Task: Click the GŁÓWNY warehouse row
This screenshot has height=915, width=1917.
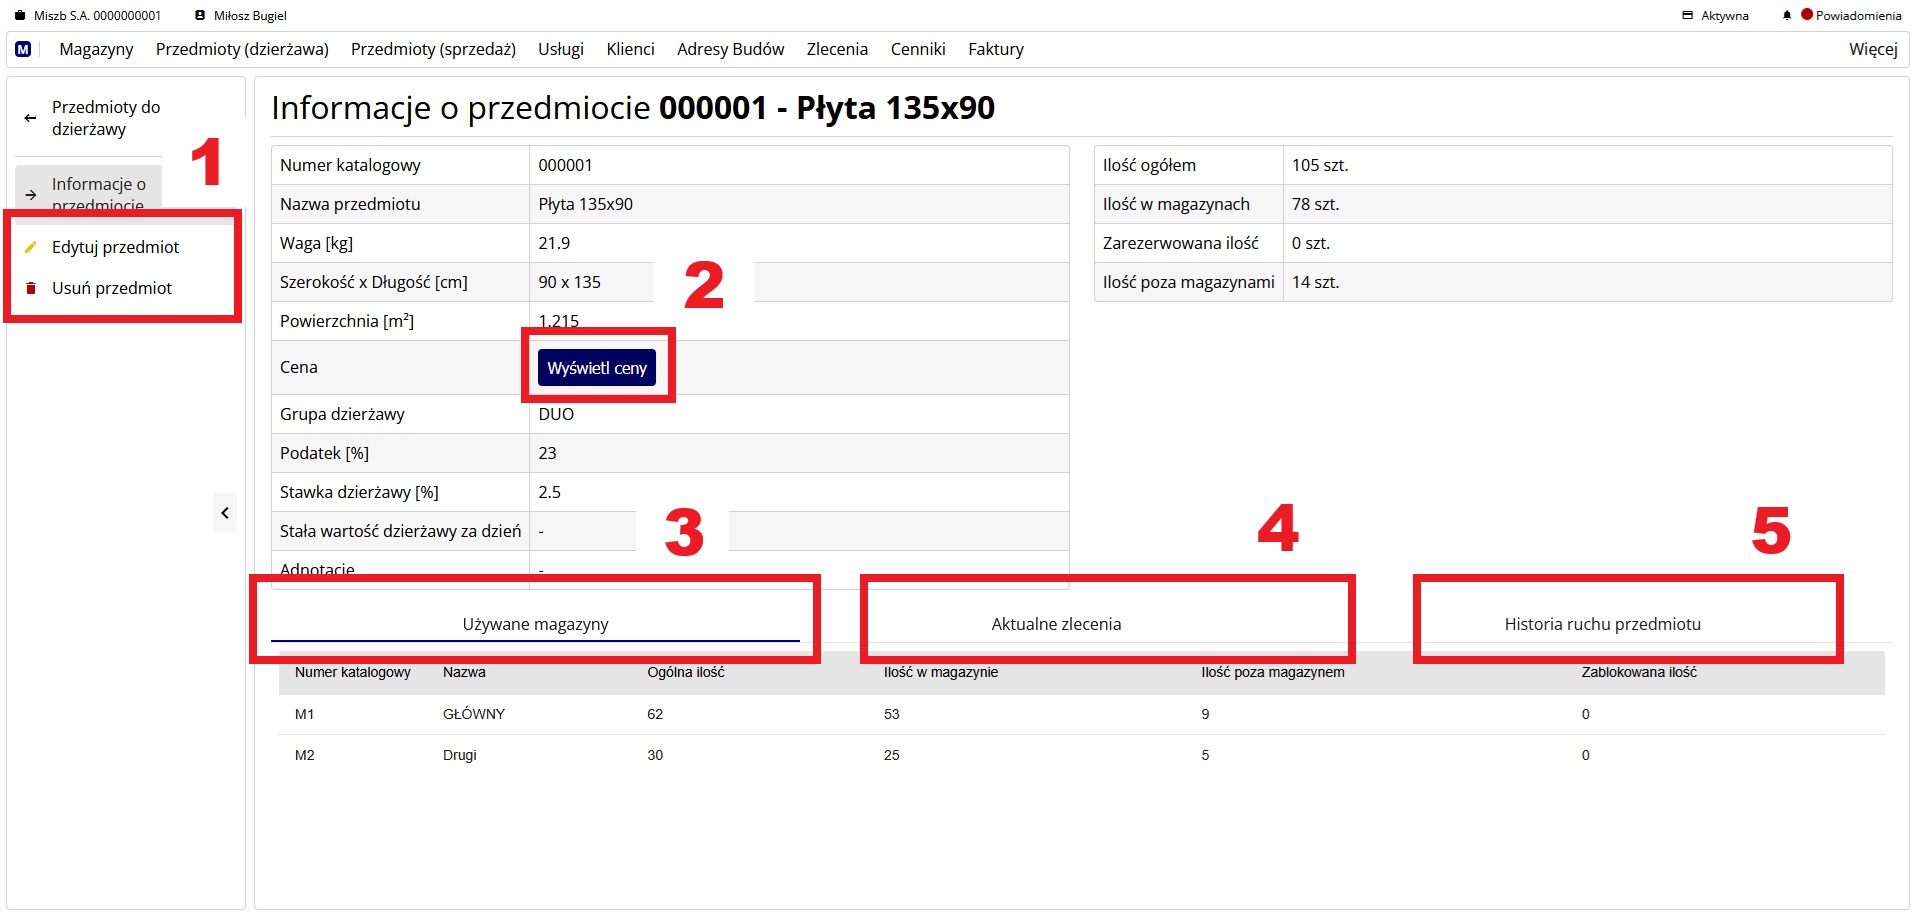Action: (x=474, y=714)
